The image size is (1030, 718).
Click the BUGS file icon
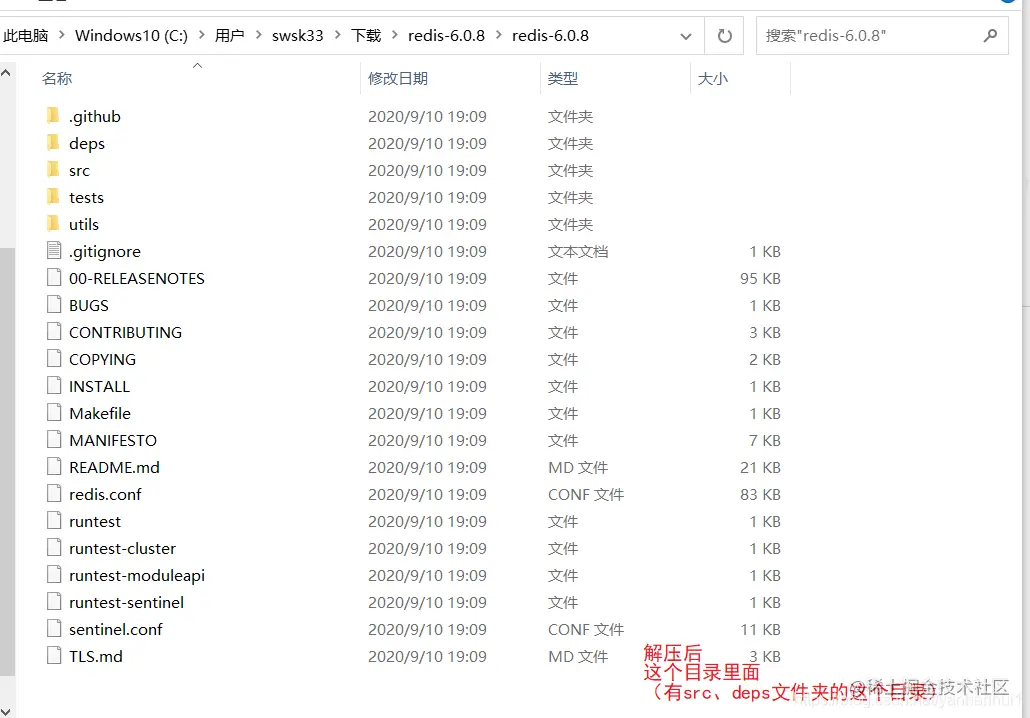coord(54,304)
